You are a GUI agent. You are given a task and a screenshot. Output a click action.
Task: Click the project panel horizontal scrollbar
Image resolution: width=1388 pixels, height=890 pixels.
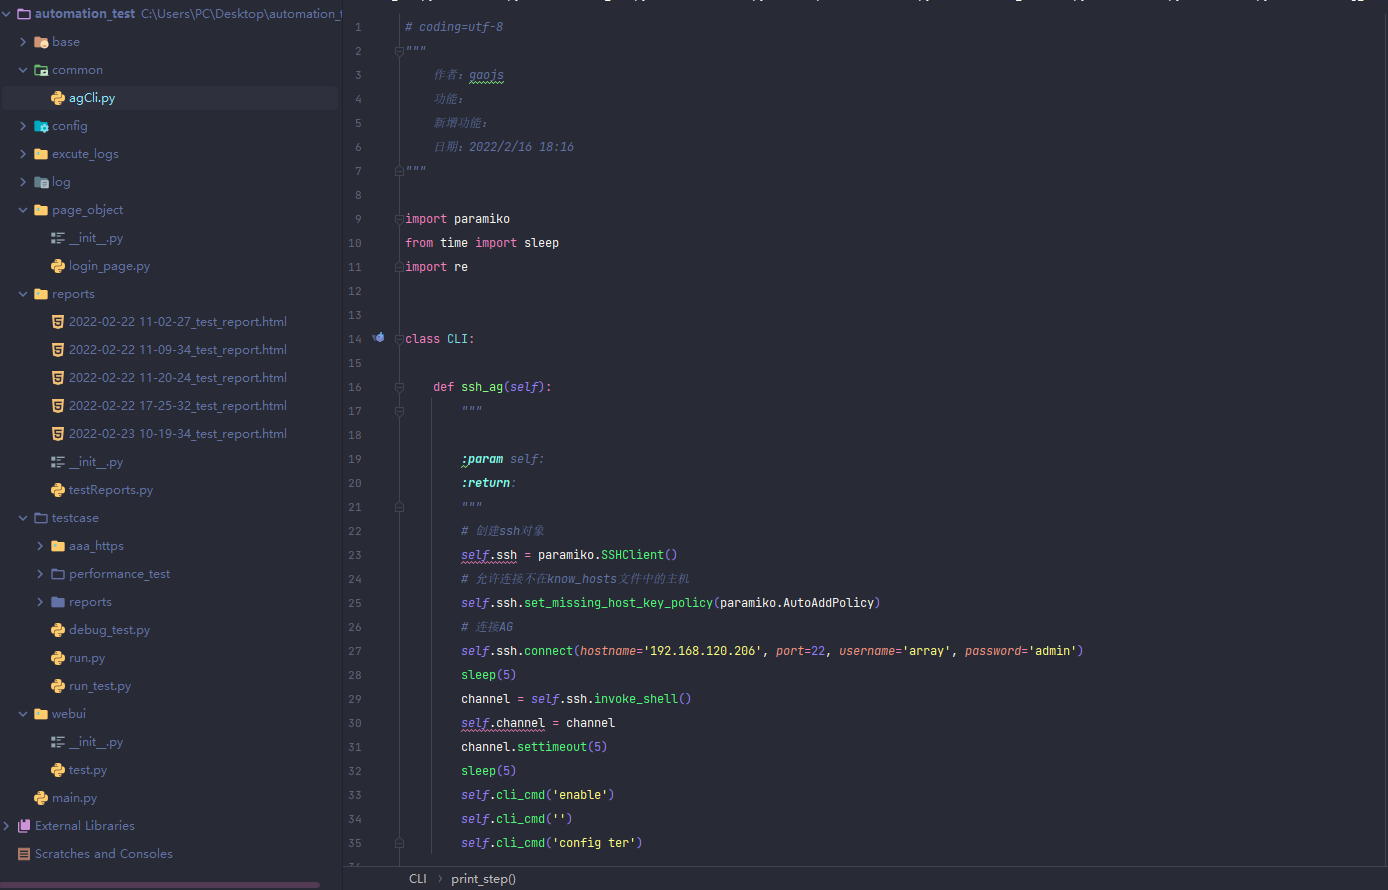pyautogui.click(x=160, y=885)
